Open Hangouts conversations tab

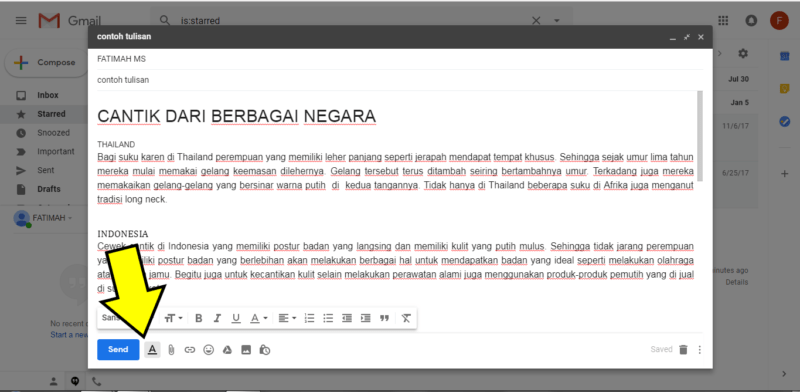pos(75,381)
